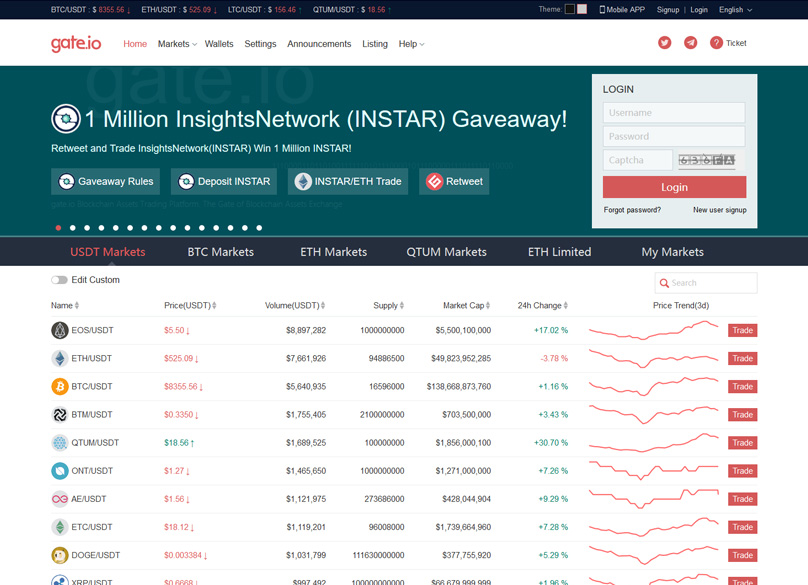Open the Listing menu item
The width and height of the screenshot is (808, 585).
375,44
